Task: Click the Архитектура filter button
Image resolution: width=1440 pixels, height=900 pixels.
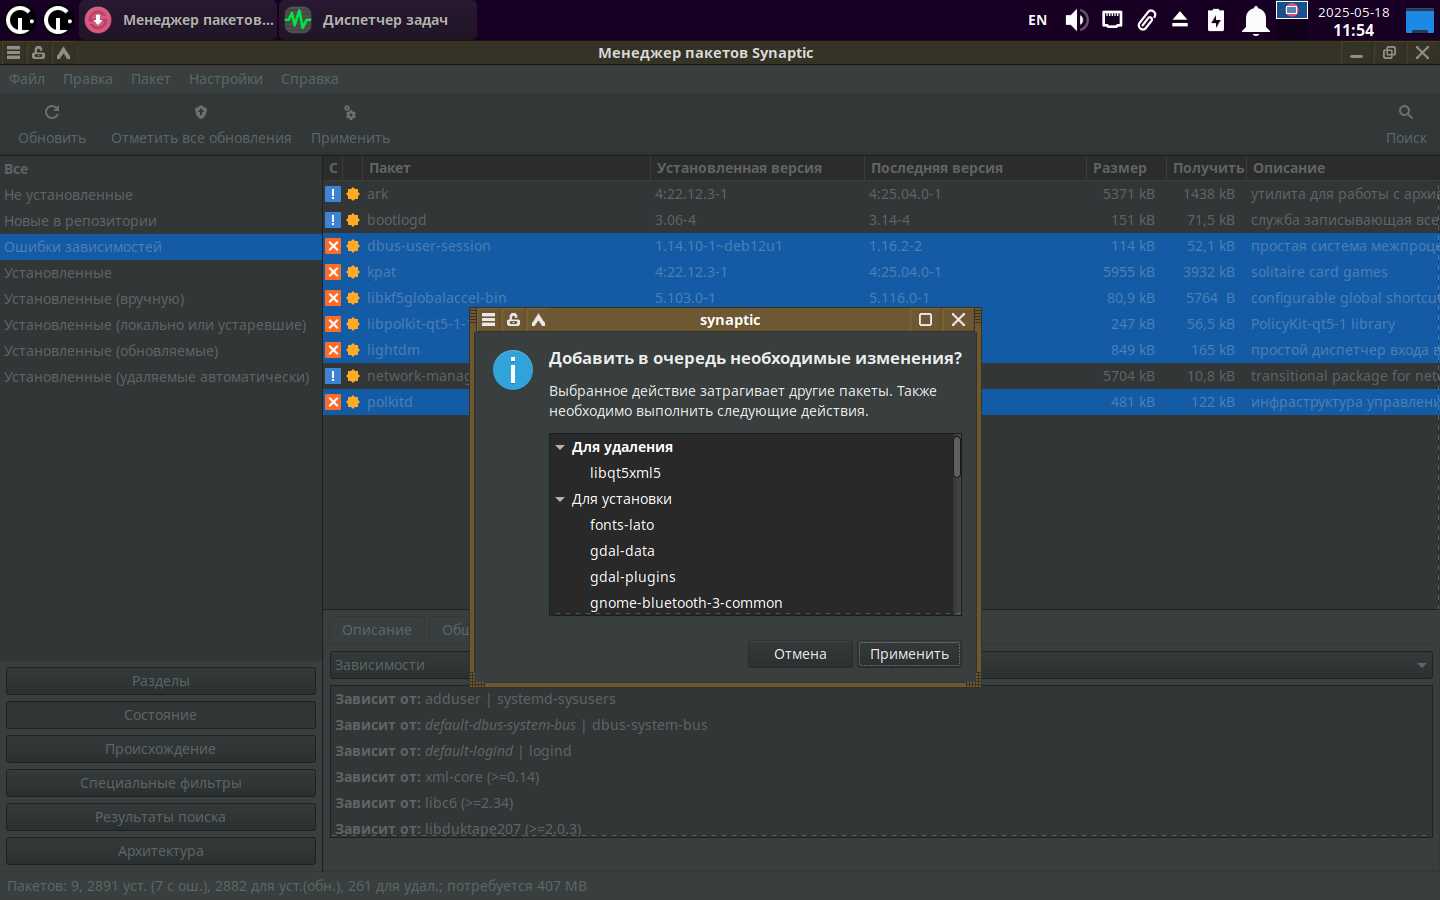Action: pyautogui.click(x=161, y=851)
